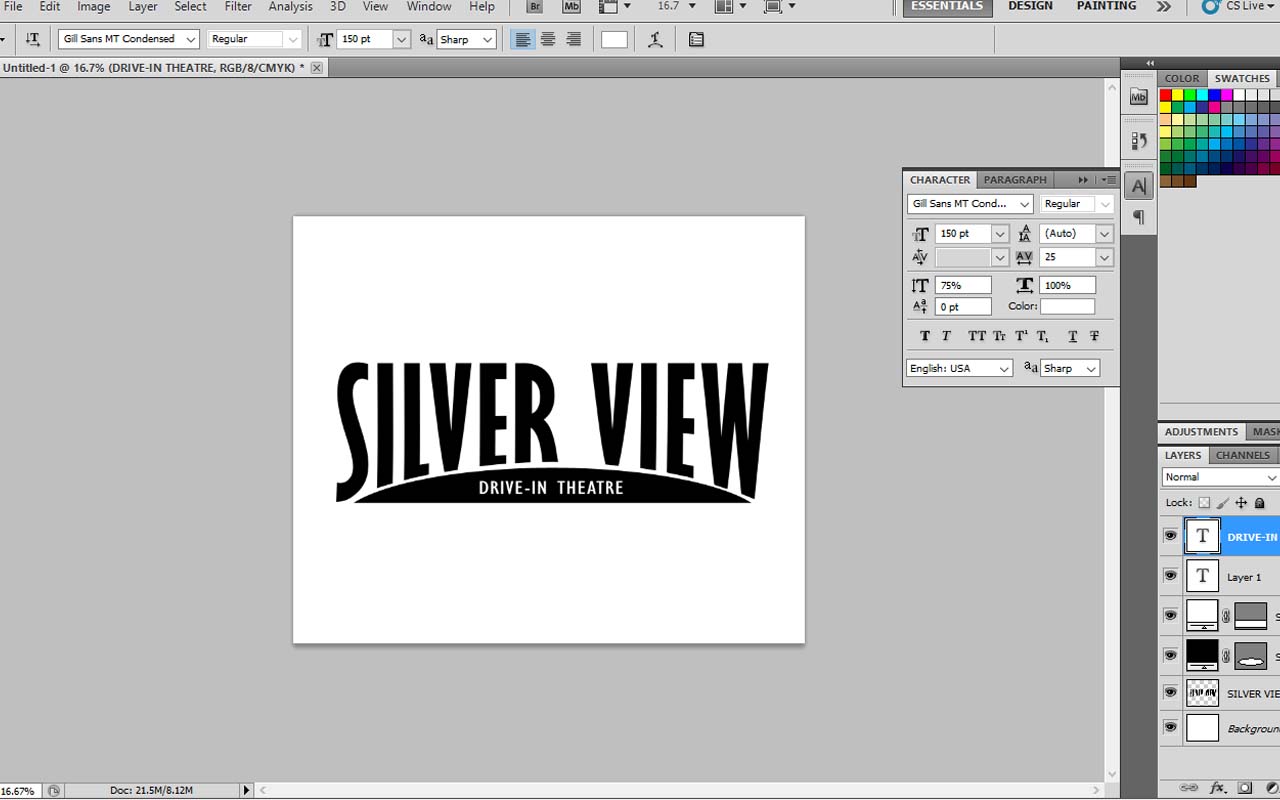The height and width of the screenshot is (800, 1280).
Task: Open Create Warped Text dialog
Action: coord(655,39)
